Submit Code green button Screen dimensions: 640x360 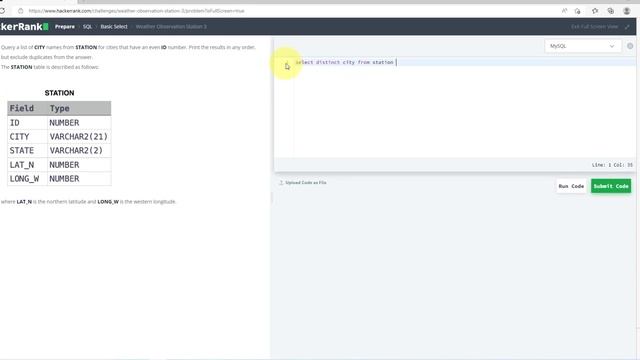pos(611,186)
